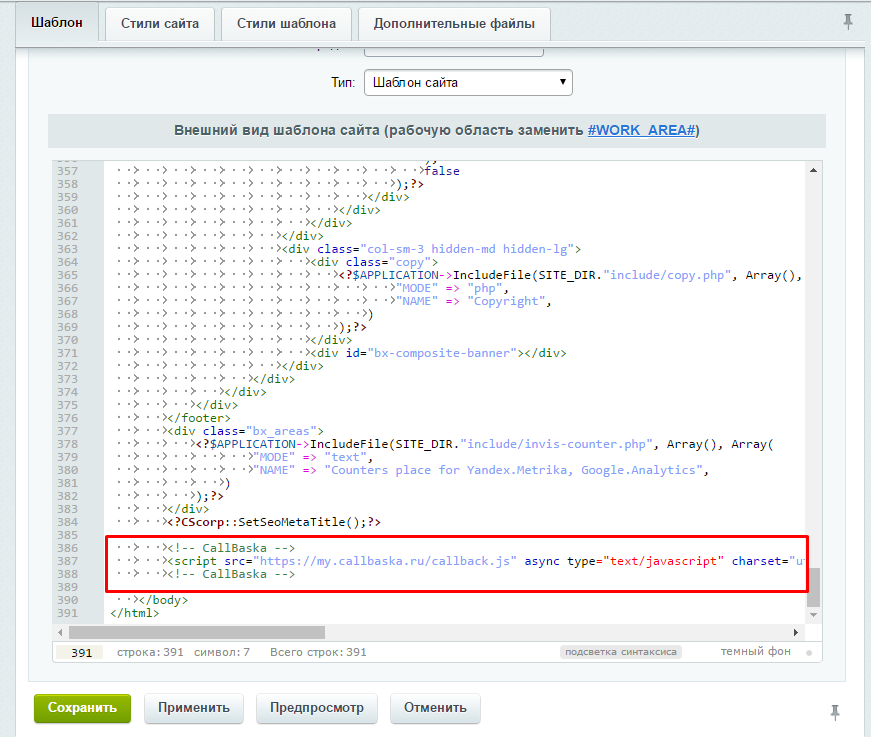Click the '</body>' tag on line 390
Viewport: 871px width, 737px height.
[x=164, y=600]
